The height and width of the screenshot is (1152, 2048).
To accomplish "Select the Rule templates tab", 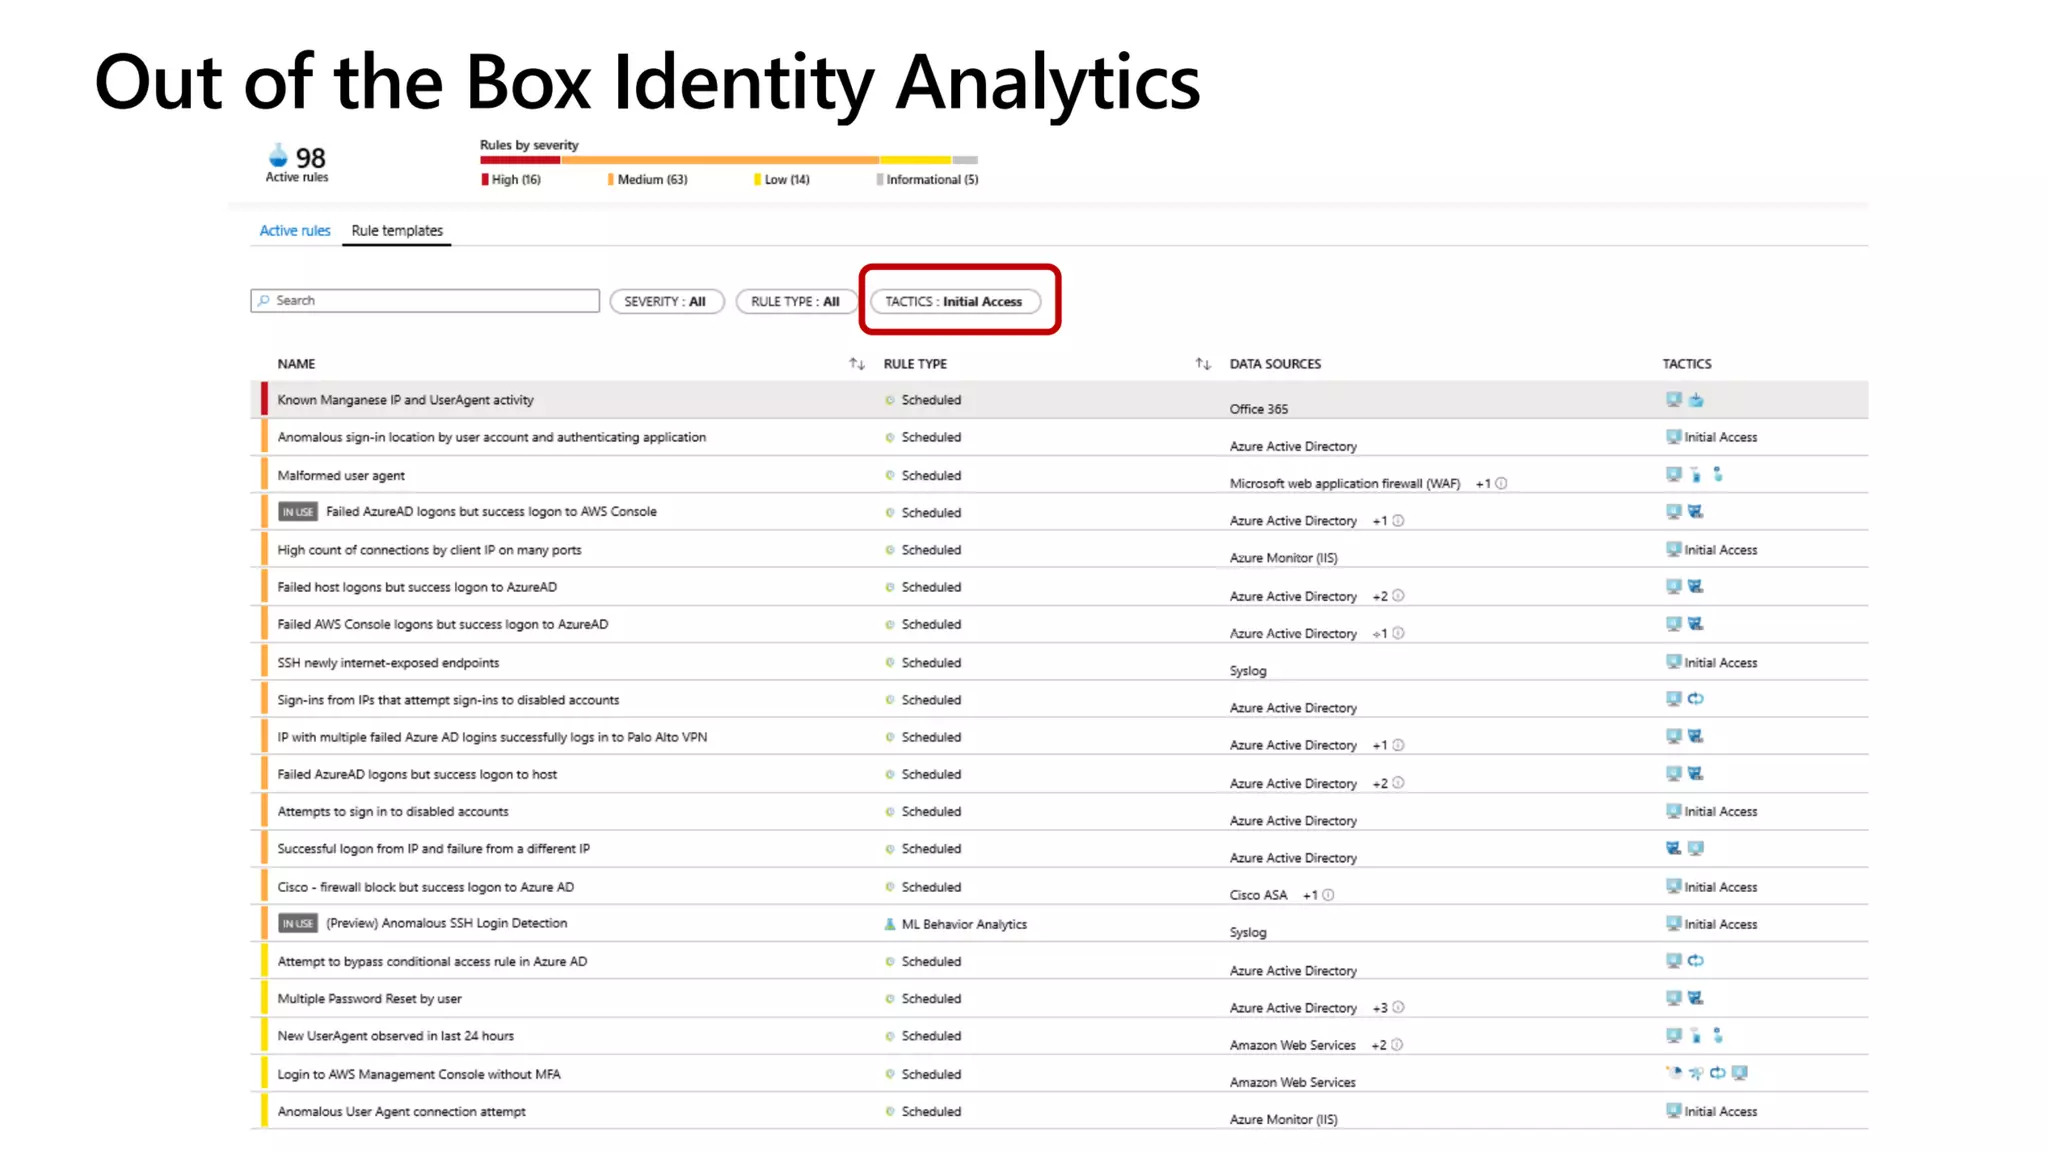I will (396, 230).
